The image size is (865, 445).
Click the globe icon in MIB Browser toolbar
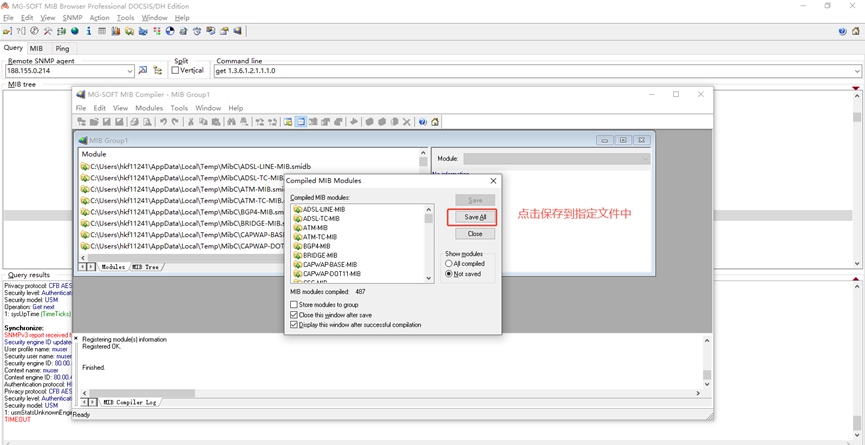point(74,31)
